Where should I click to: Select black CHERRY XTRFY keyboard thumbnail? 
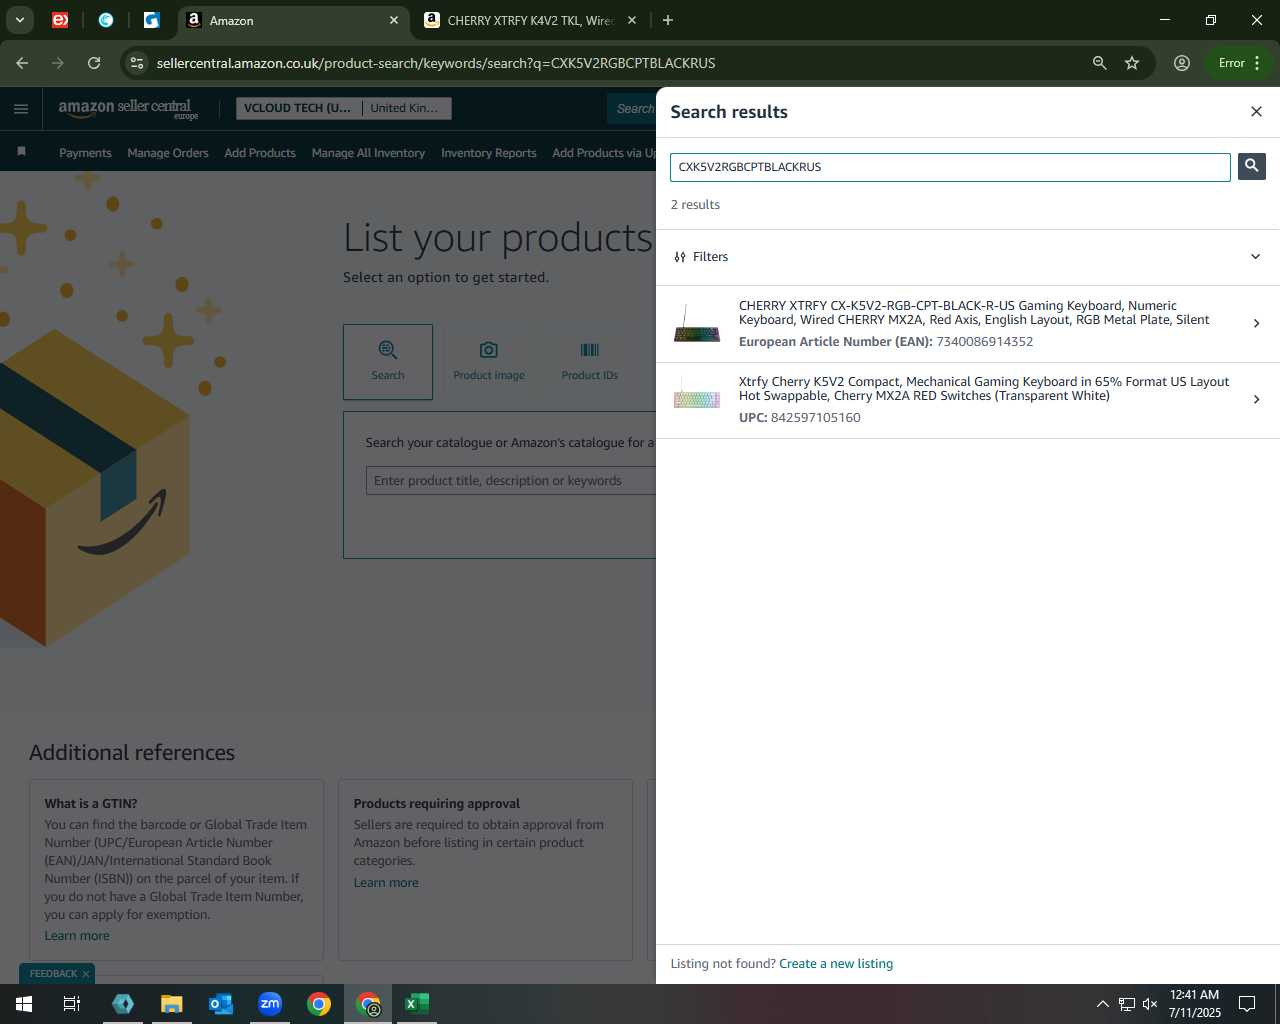click(x=697, y=324)
